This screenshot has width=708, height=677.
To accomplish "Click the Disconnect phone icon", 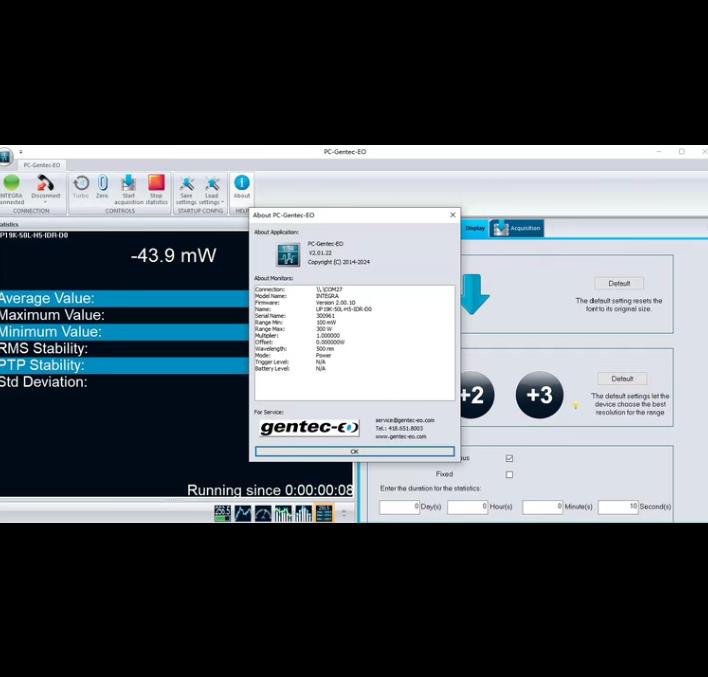I will tap(45, 183).
